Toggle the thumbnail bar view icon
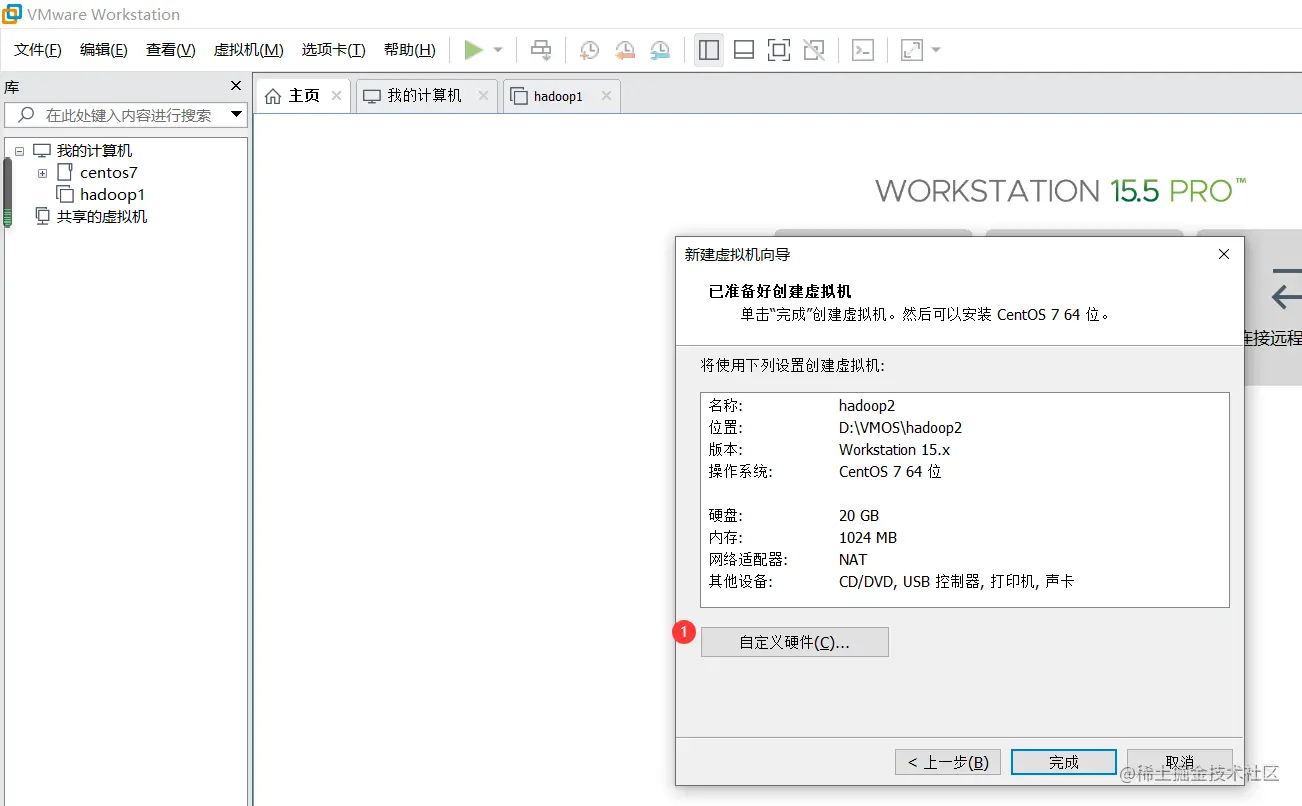The image size is (1302, 806). tap(743, 50)
